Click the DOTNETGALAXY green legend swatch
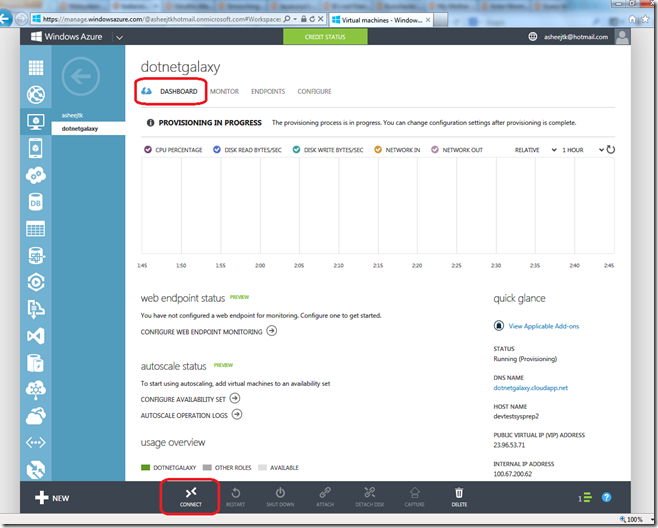658x528 pixels. click(146, 468)
